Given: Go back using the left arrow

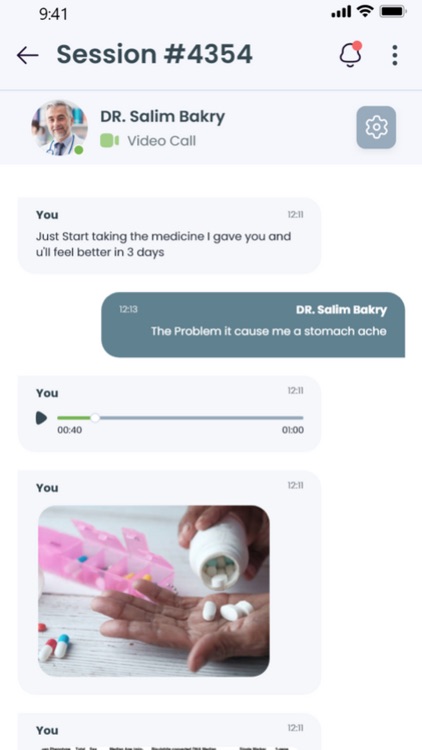Looking at the screenshot, I should click(27, 55).
